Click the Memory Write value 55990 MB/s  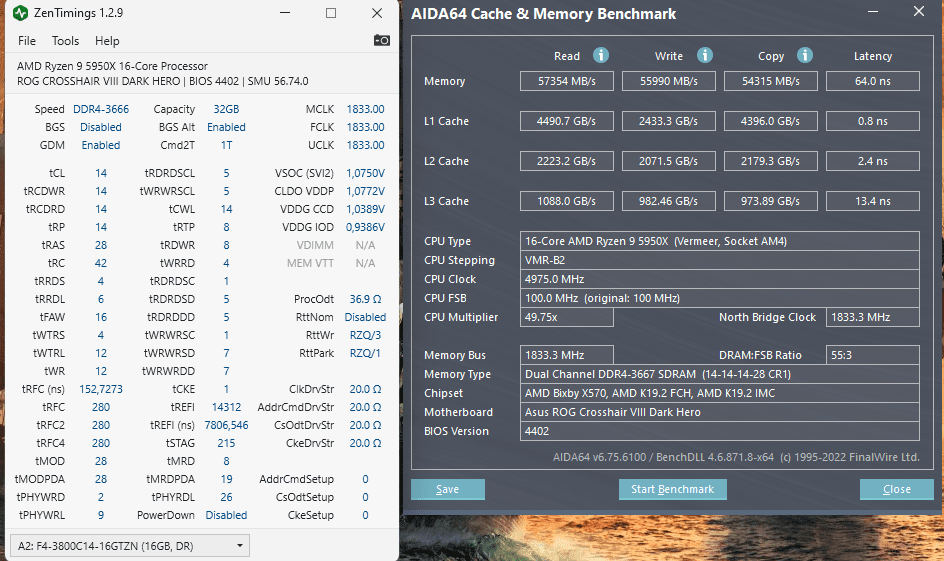(669, 81)
